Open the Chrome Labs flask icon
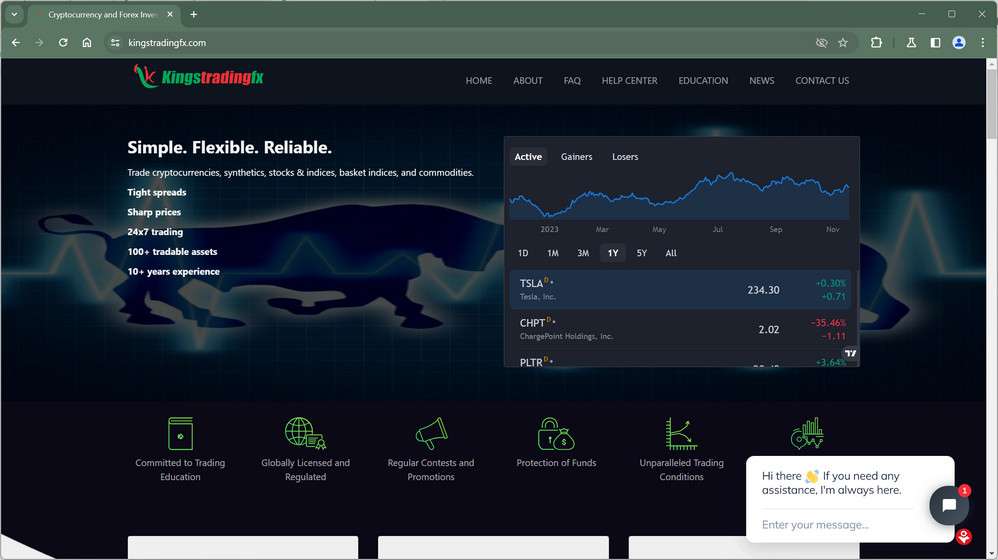 coord(911,43)
